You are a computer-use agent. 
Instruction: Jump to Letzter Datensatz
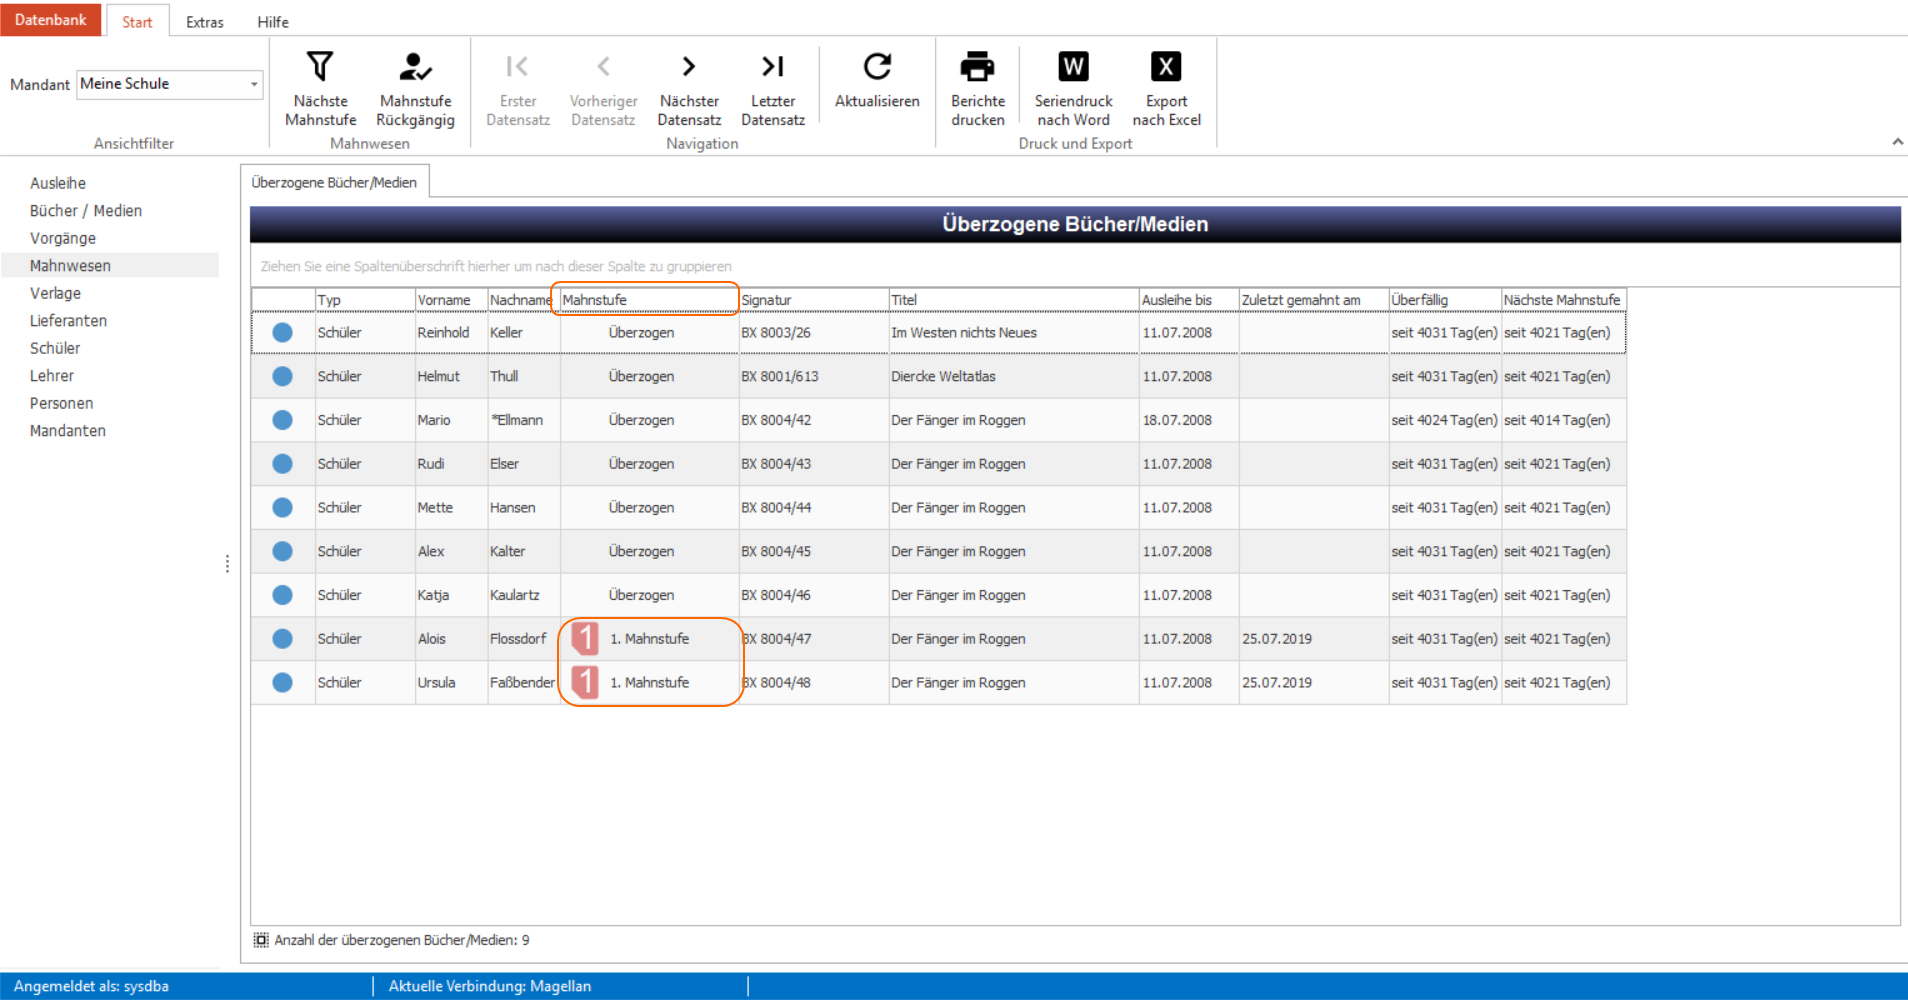pyautogui.click(x=772, y=66)
